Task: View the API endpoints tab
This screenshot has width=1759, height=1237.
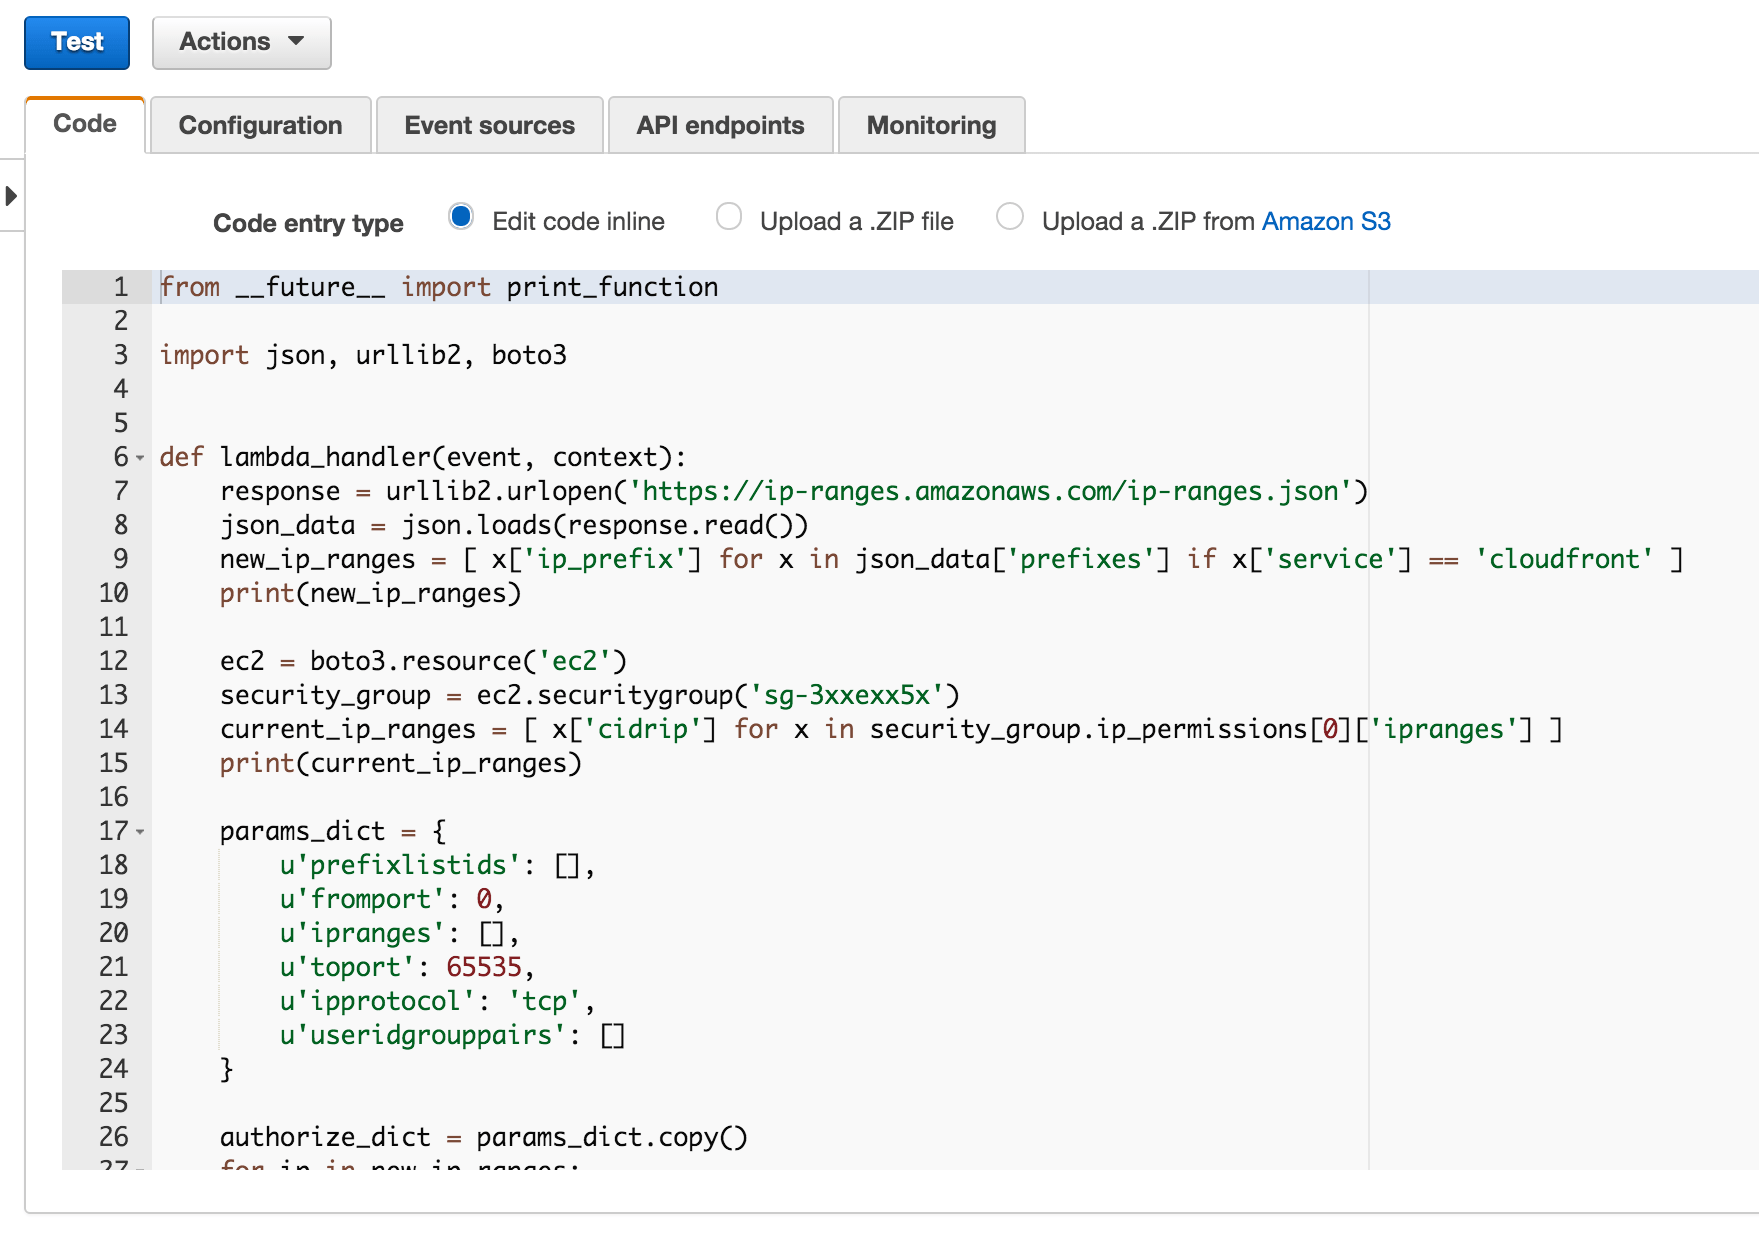Action: point(720,125)
